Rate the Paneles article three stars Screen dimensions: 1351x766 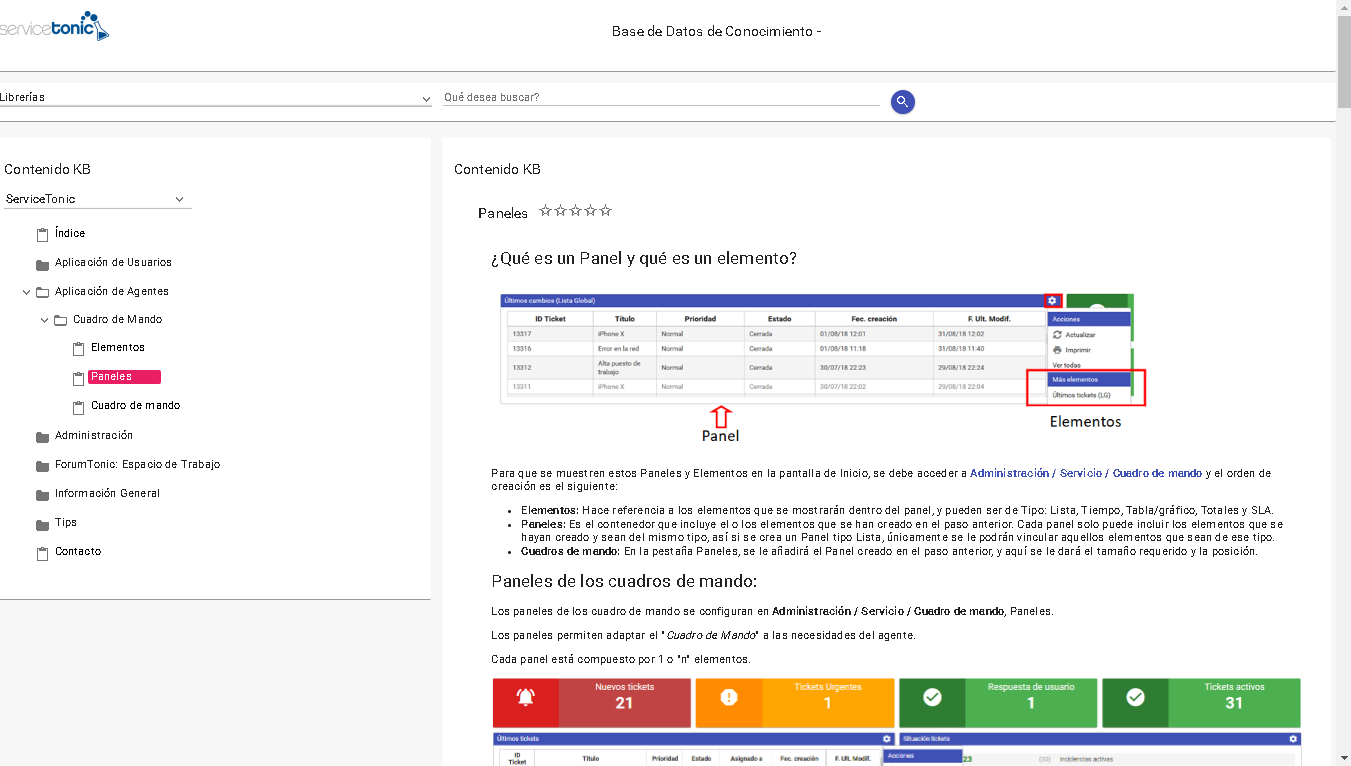pos(575,210)
